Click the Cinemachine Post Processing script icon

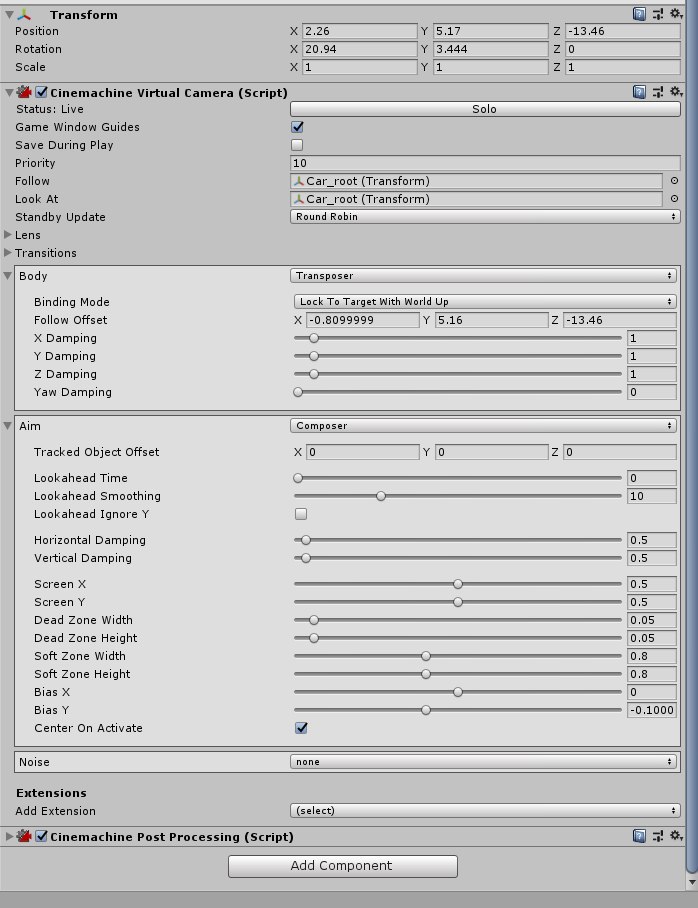tap(24, 836)
